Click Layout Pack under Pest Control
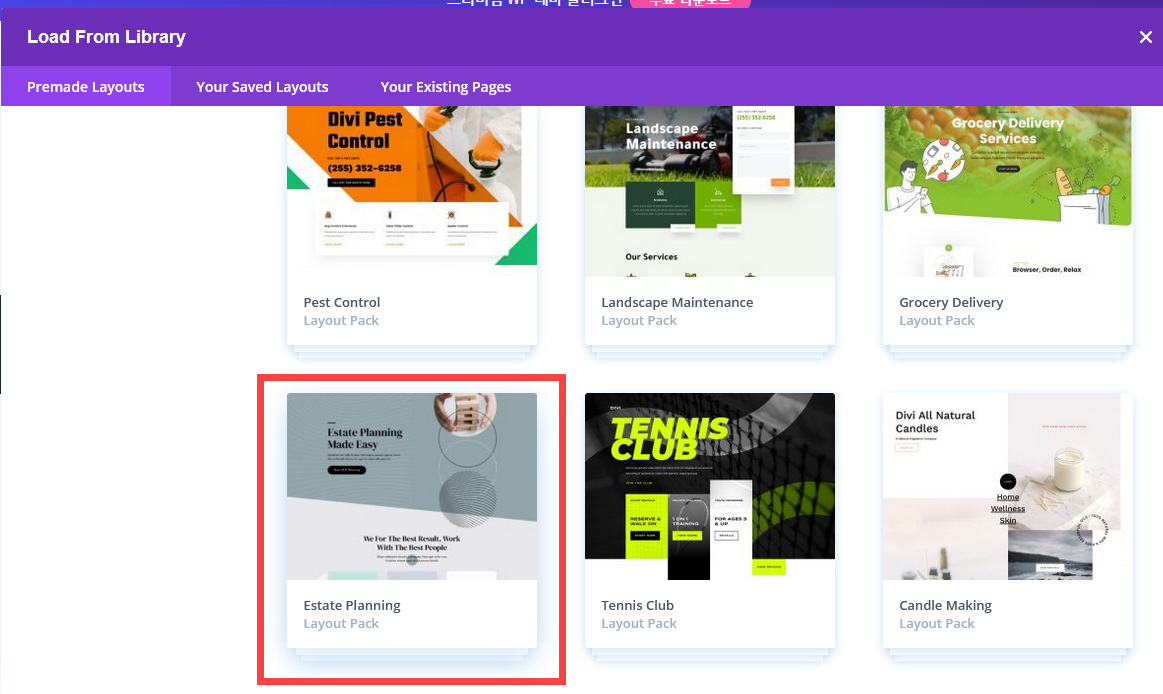 pyautogui.click(x=341, y=321)
